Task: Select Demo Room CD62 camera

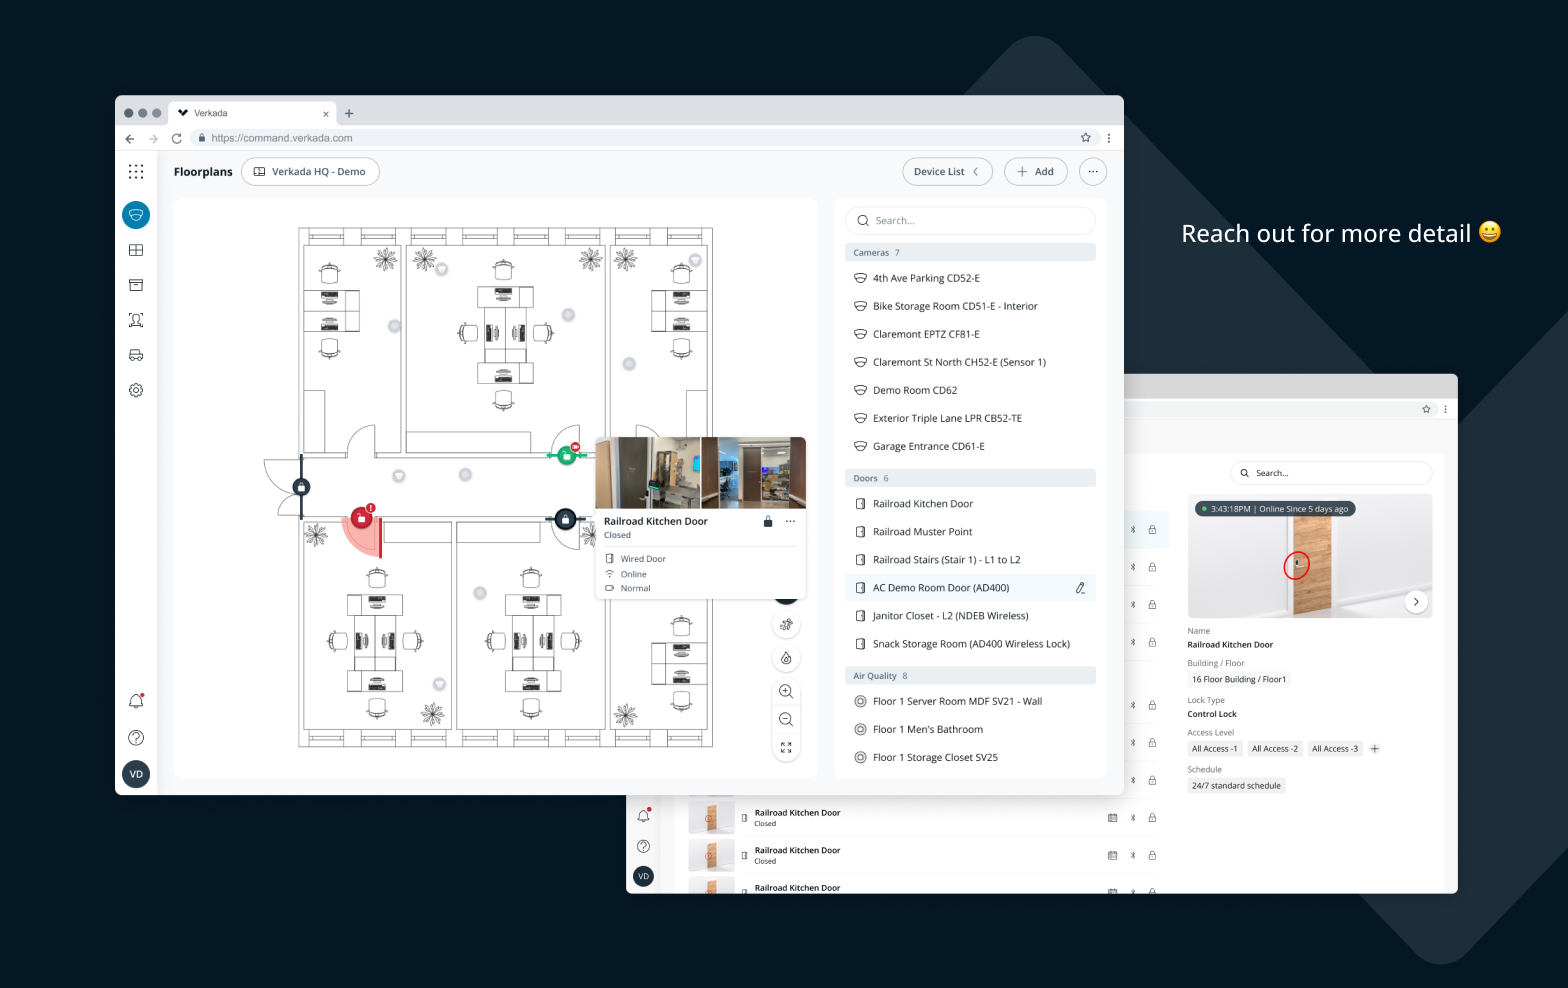Action: tap(970, 391)
